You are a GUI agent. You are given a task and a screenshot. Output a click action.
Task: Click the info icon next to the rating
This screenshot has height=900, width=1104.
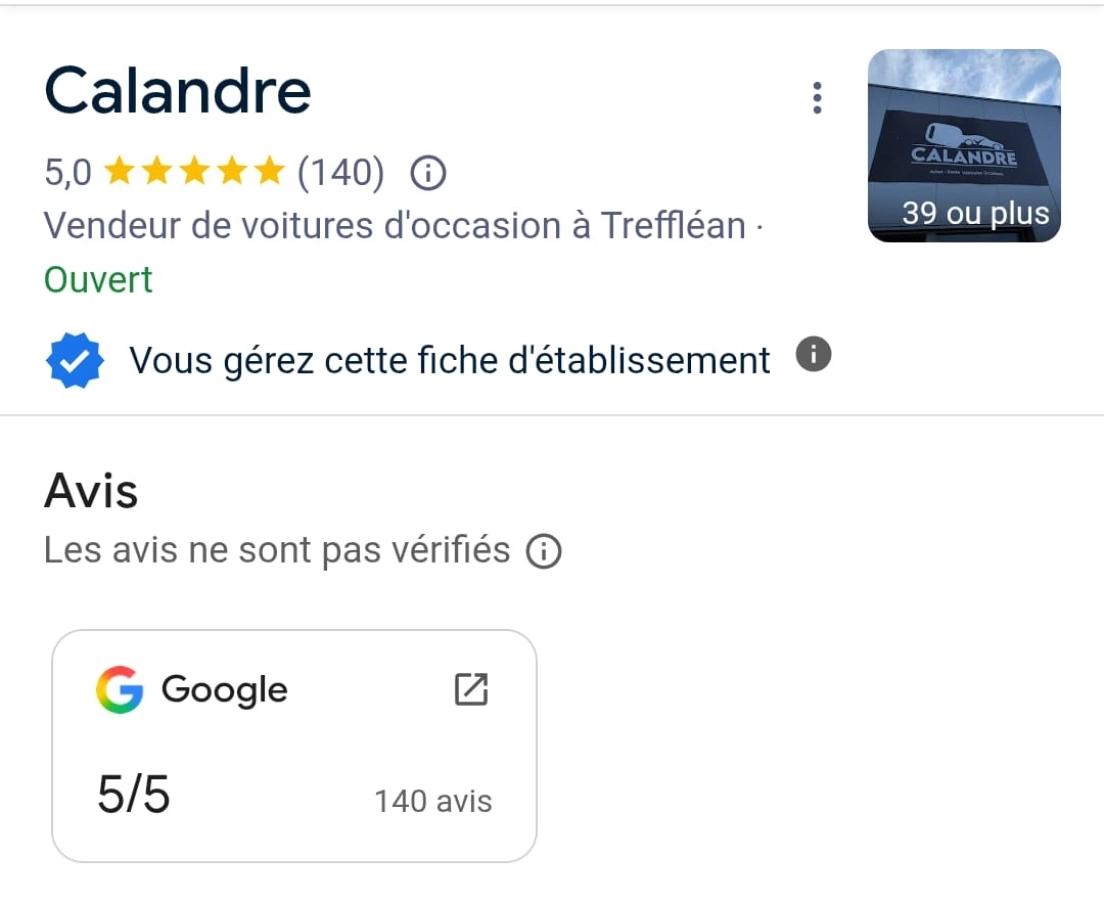tap(428, 172)
